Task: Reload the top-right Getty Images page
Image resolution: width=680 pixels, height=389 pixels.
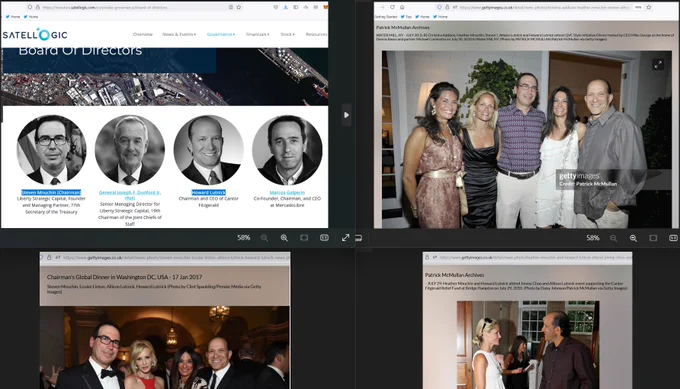Action: tap(392, 7)
